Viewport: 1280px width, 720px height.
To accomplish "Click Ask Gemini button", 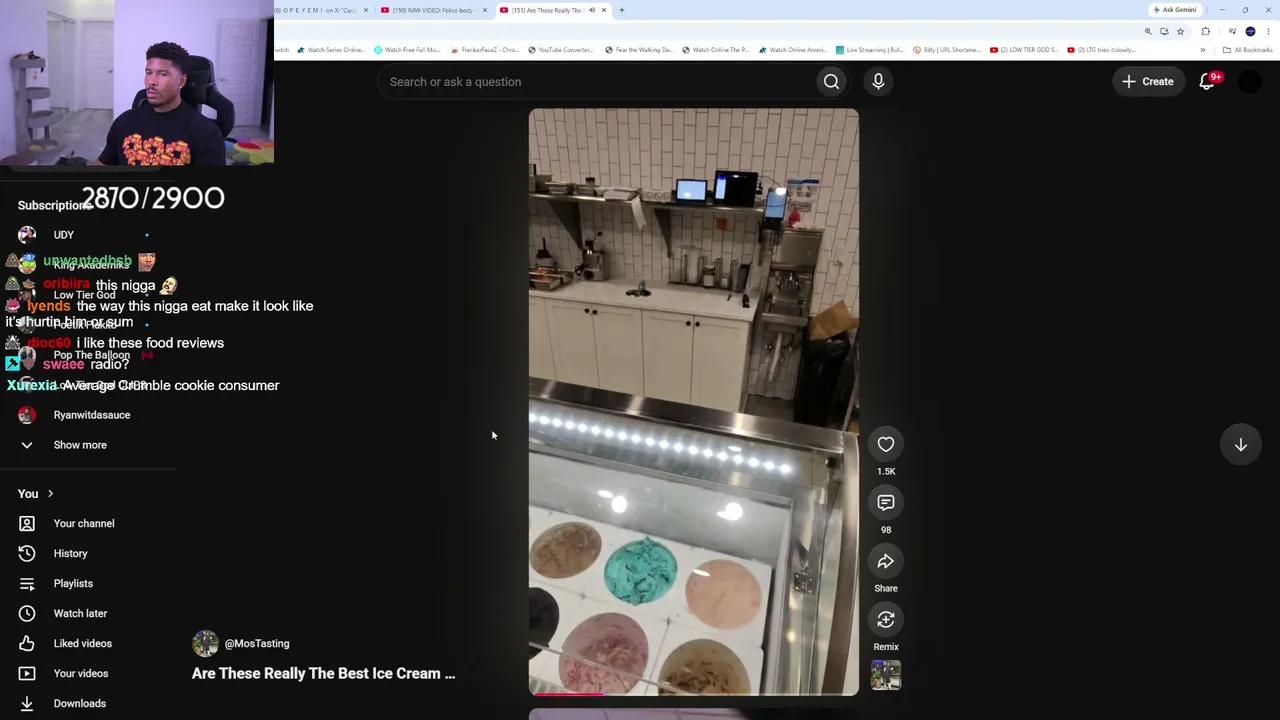I will 1175,10.
